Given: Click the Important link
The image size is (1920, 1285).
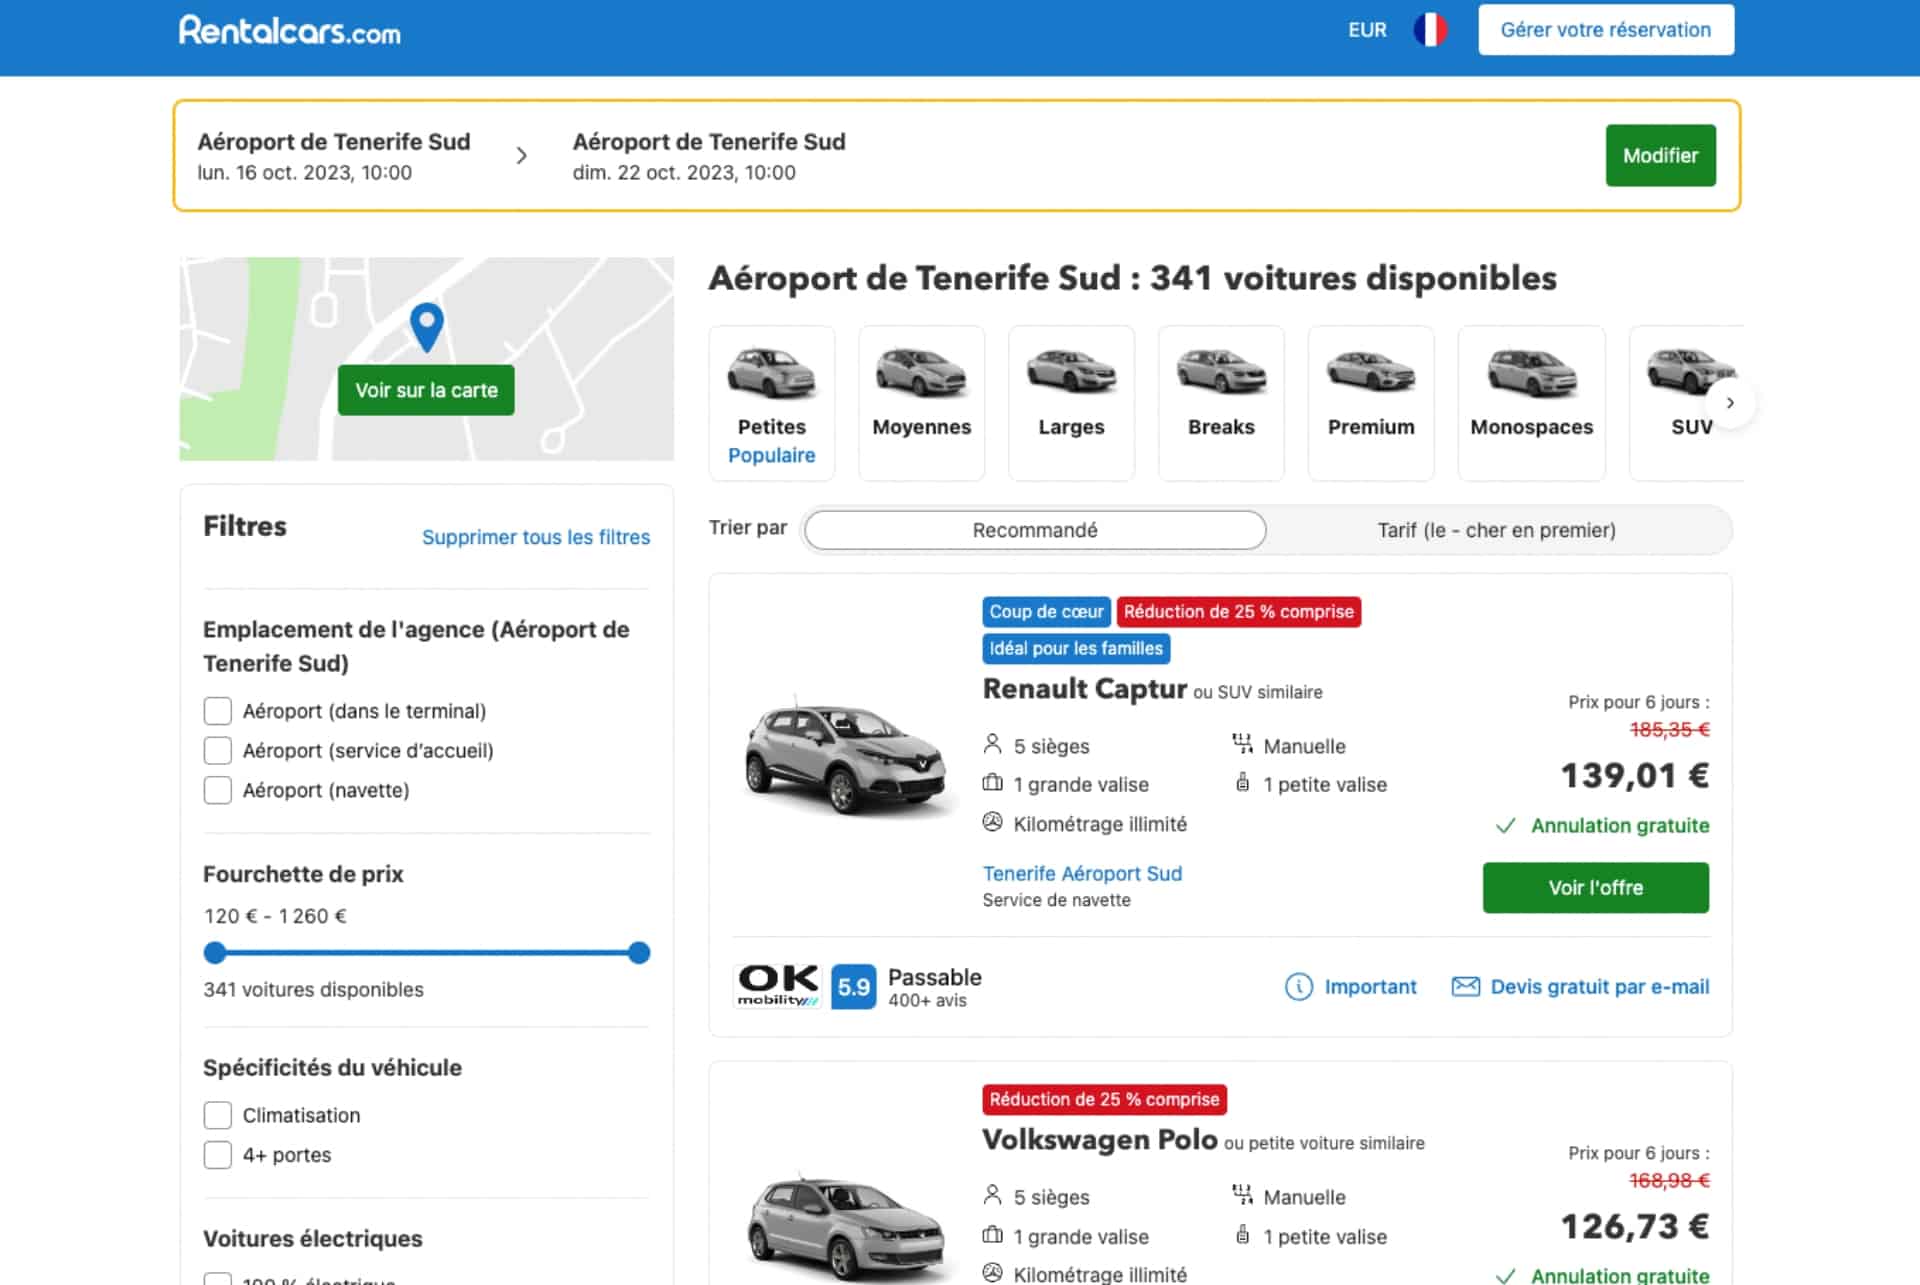Looking at the screenshot, I should [1370, 987].
